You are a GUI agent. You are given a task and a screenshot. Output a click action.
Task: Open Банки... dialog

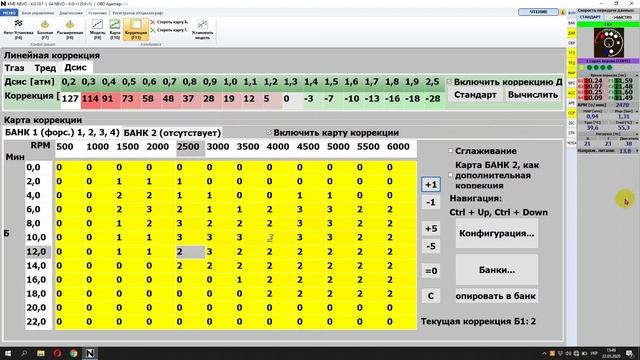497,270
